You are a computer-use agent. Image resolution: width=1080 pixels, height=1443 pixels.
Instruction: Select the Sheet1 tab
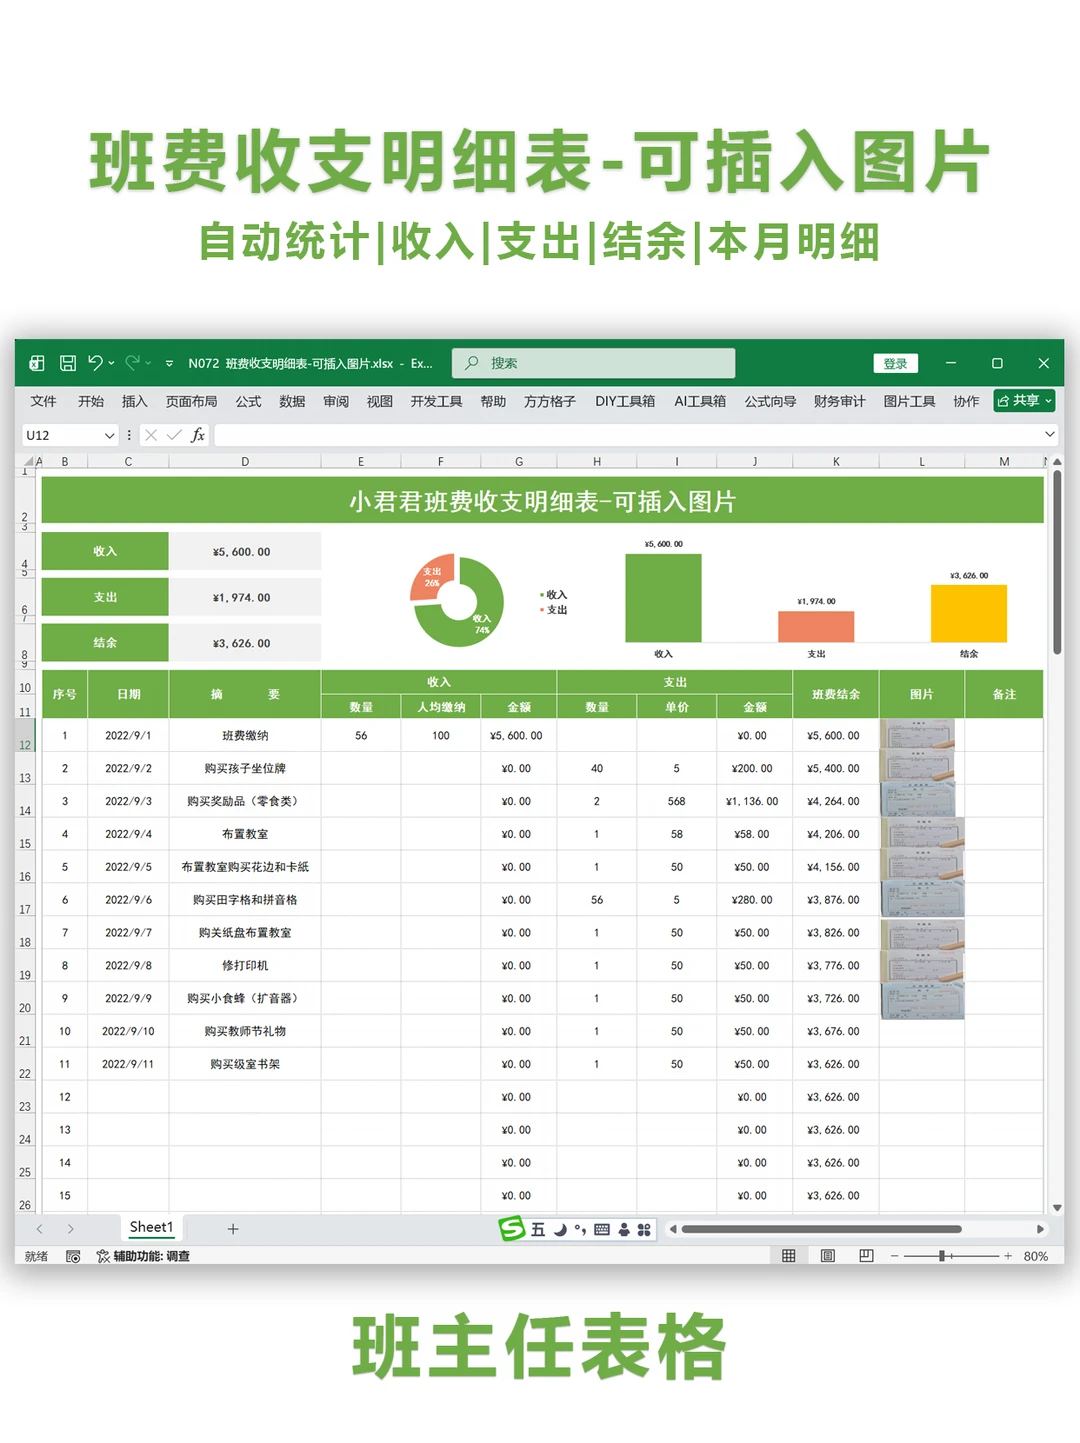point(151,1227)
